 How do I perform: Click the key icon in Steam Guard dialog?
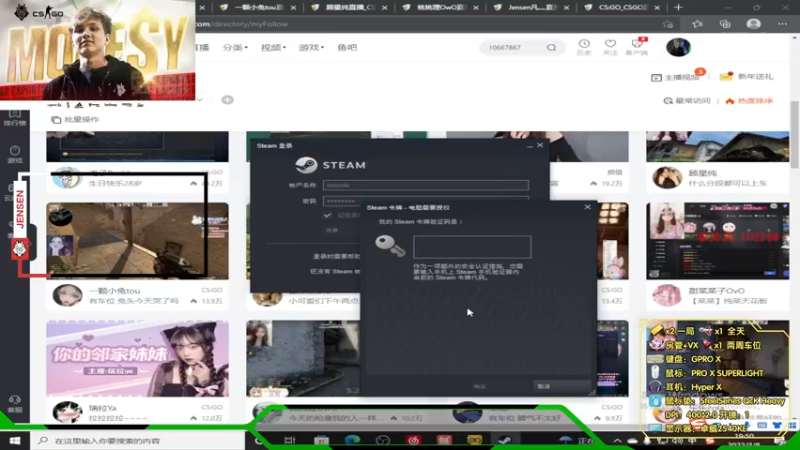[x=390, y=245]
